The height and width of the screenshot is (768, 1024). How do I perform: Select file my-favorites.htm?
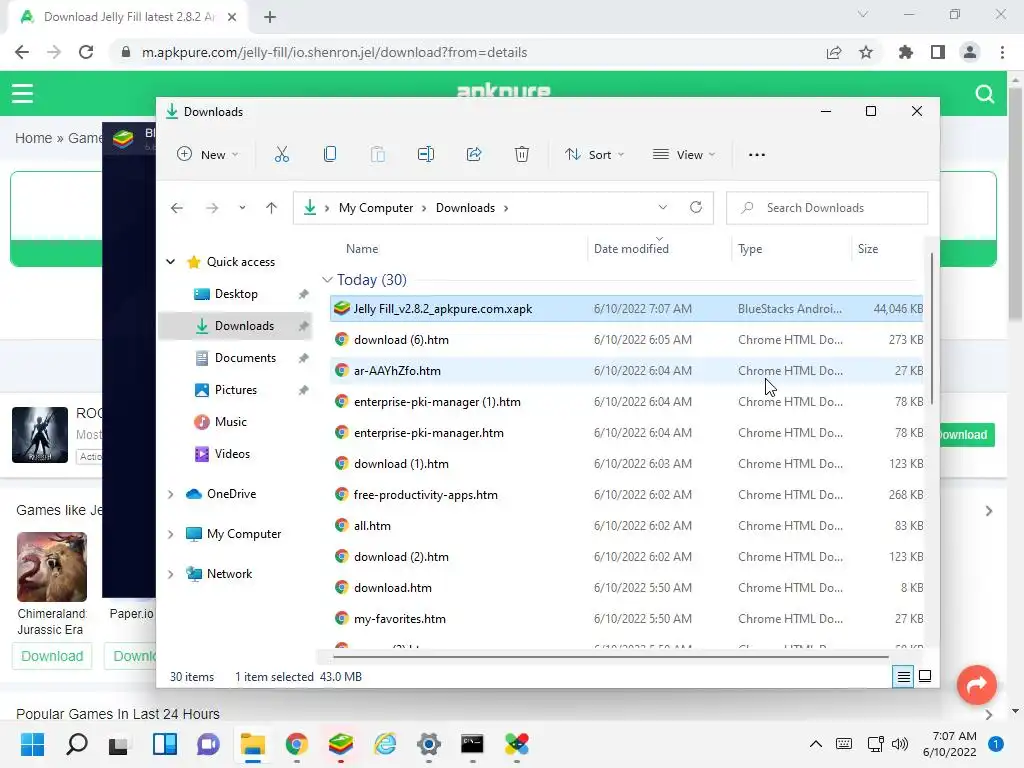click(x=626, y=619)
